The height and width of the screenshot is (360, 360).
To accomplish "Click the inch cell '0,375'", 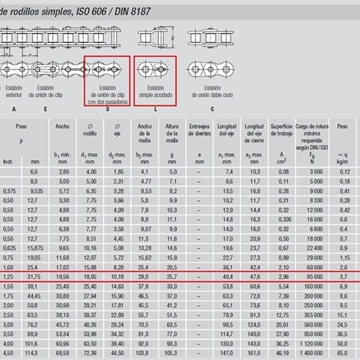I will pyautogui.click(x=9, y=191).
